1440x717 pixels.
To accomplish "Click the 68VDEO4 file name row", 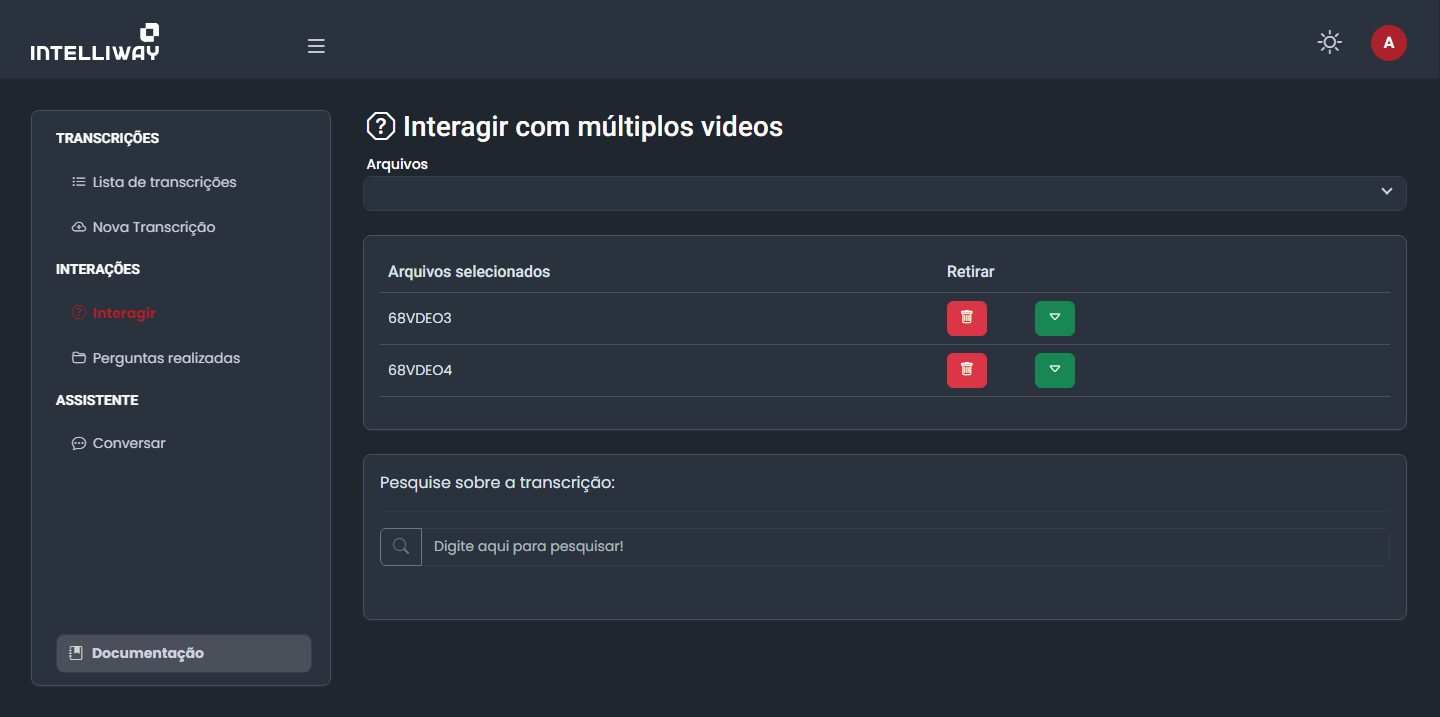I will coord(421,370).
